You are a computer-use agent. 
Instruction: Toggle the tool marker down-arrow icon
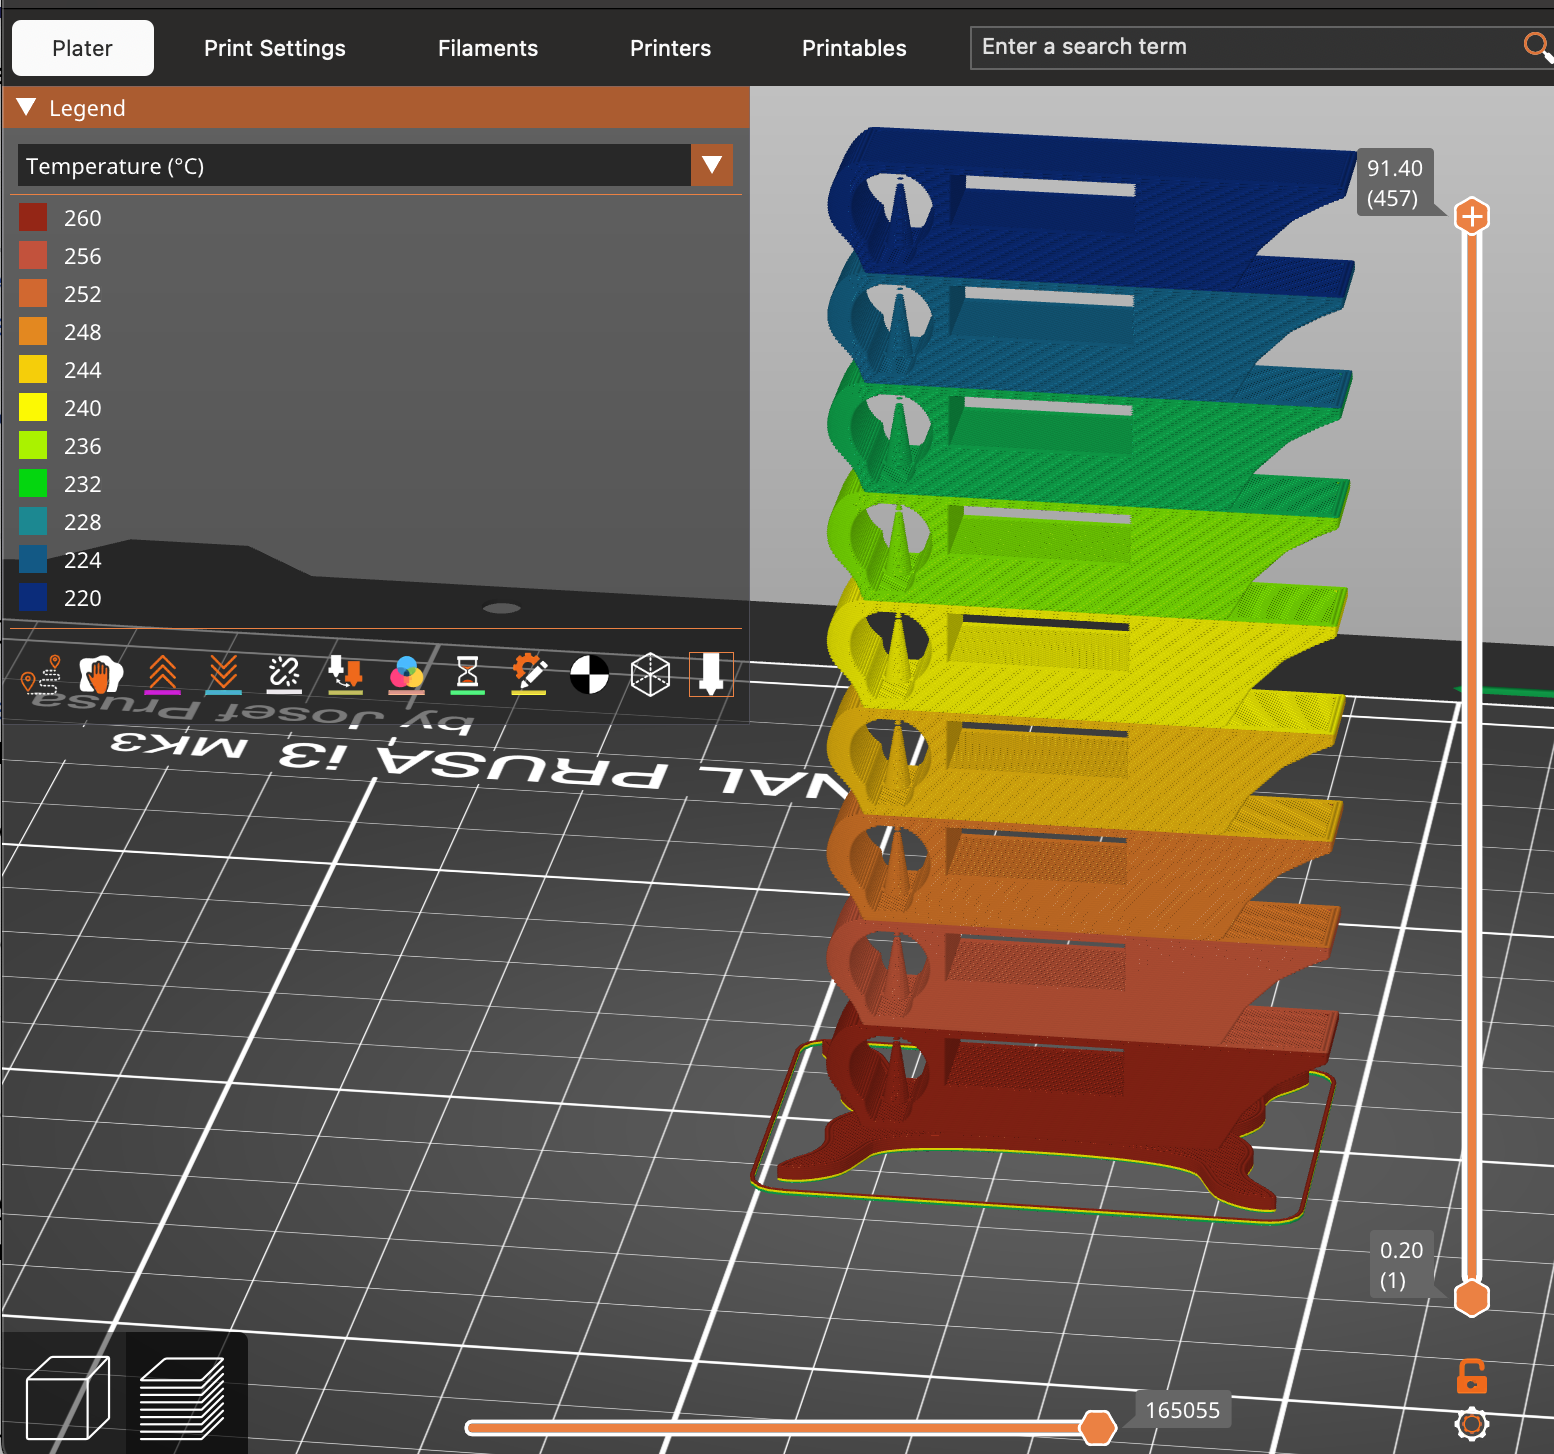pyautogui.click(x=711, y=675)
